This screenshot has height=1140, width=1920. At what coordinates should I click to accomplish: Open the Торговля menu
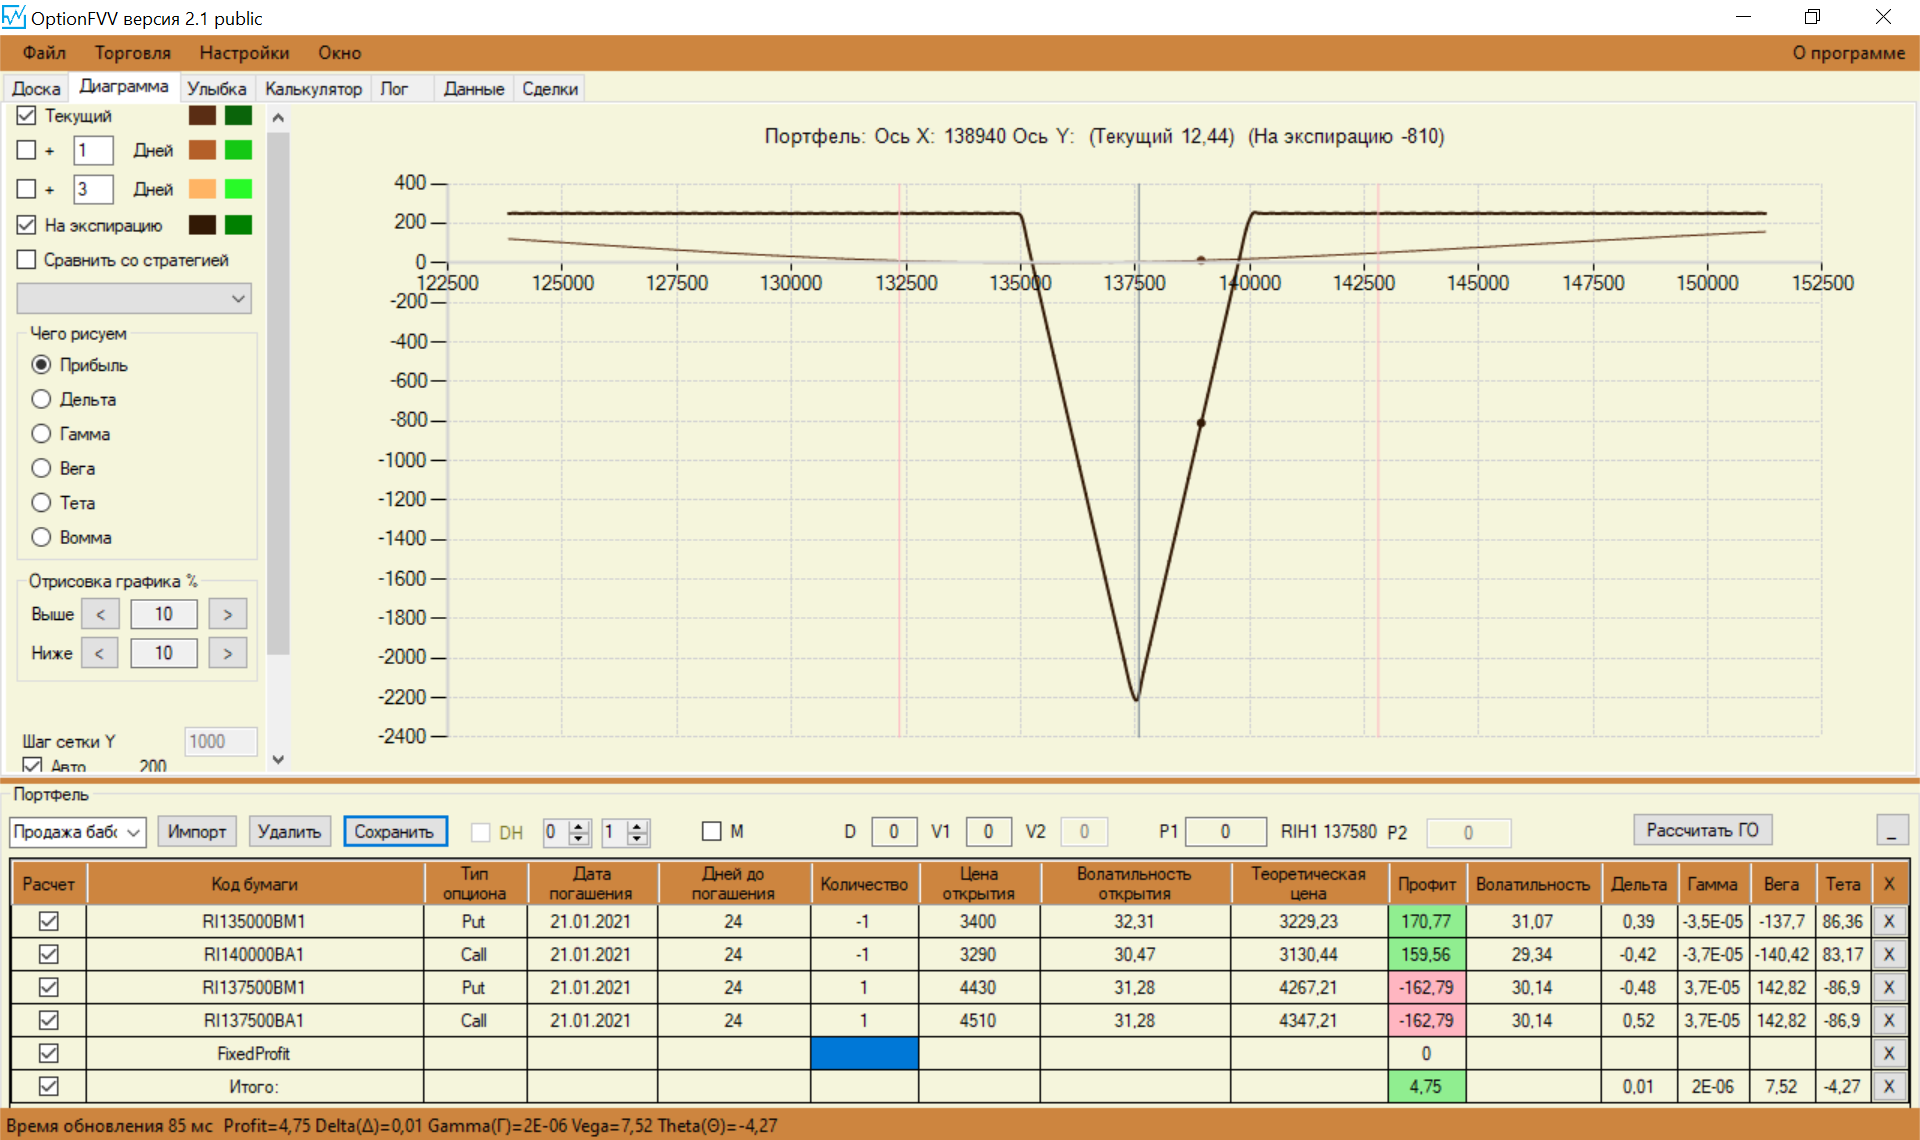[132, 53]
